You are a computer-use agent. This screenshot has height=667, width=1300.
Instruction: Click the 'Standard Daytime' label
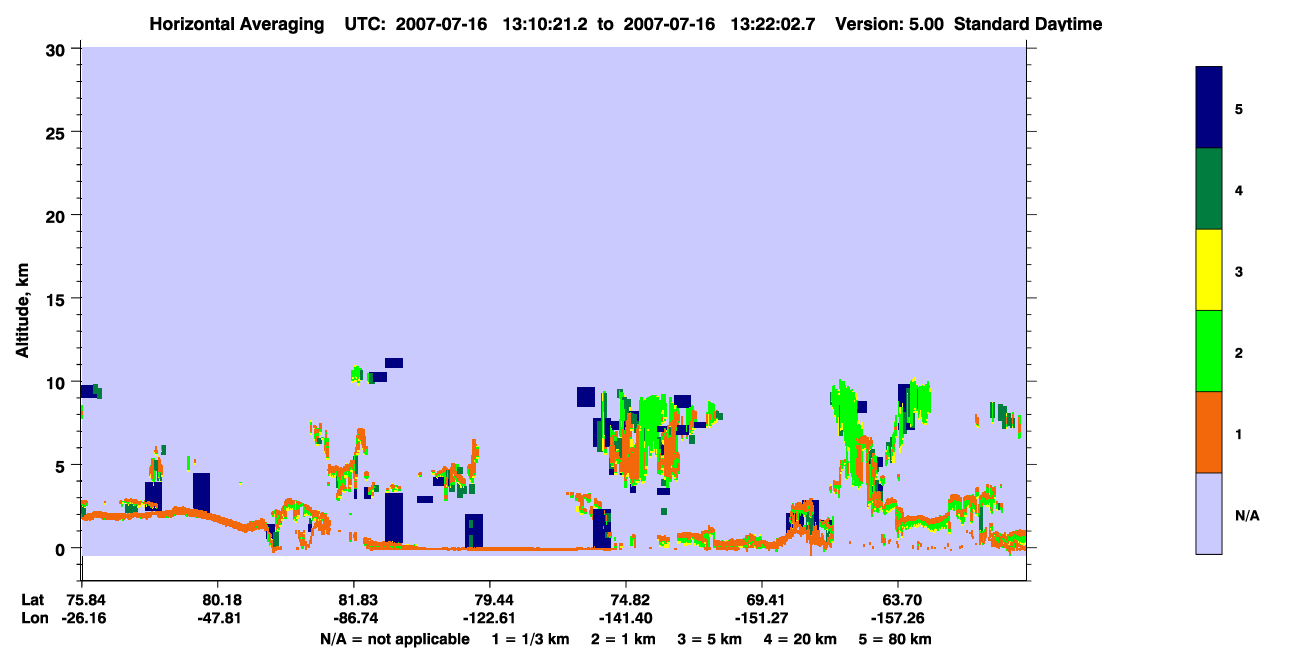pos(1028,24)
